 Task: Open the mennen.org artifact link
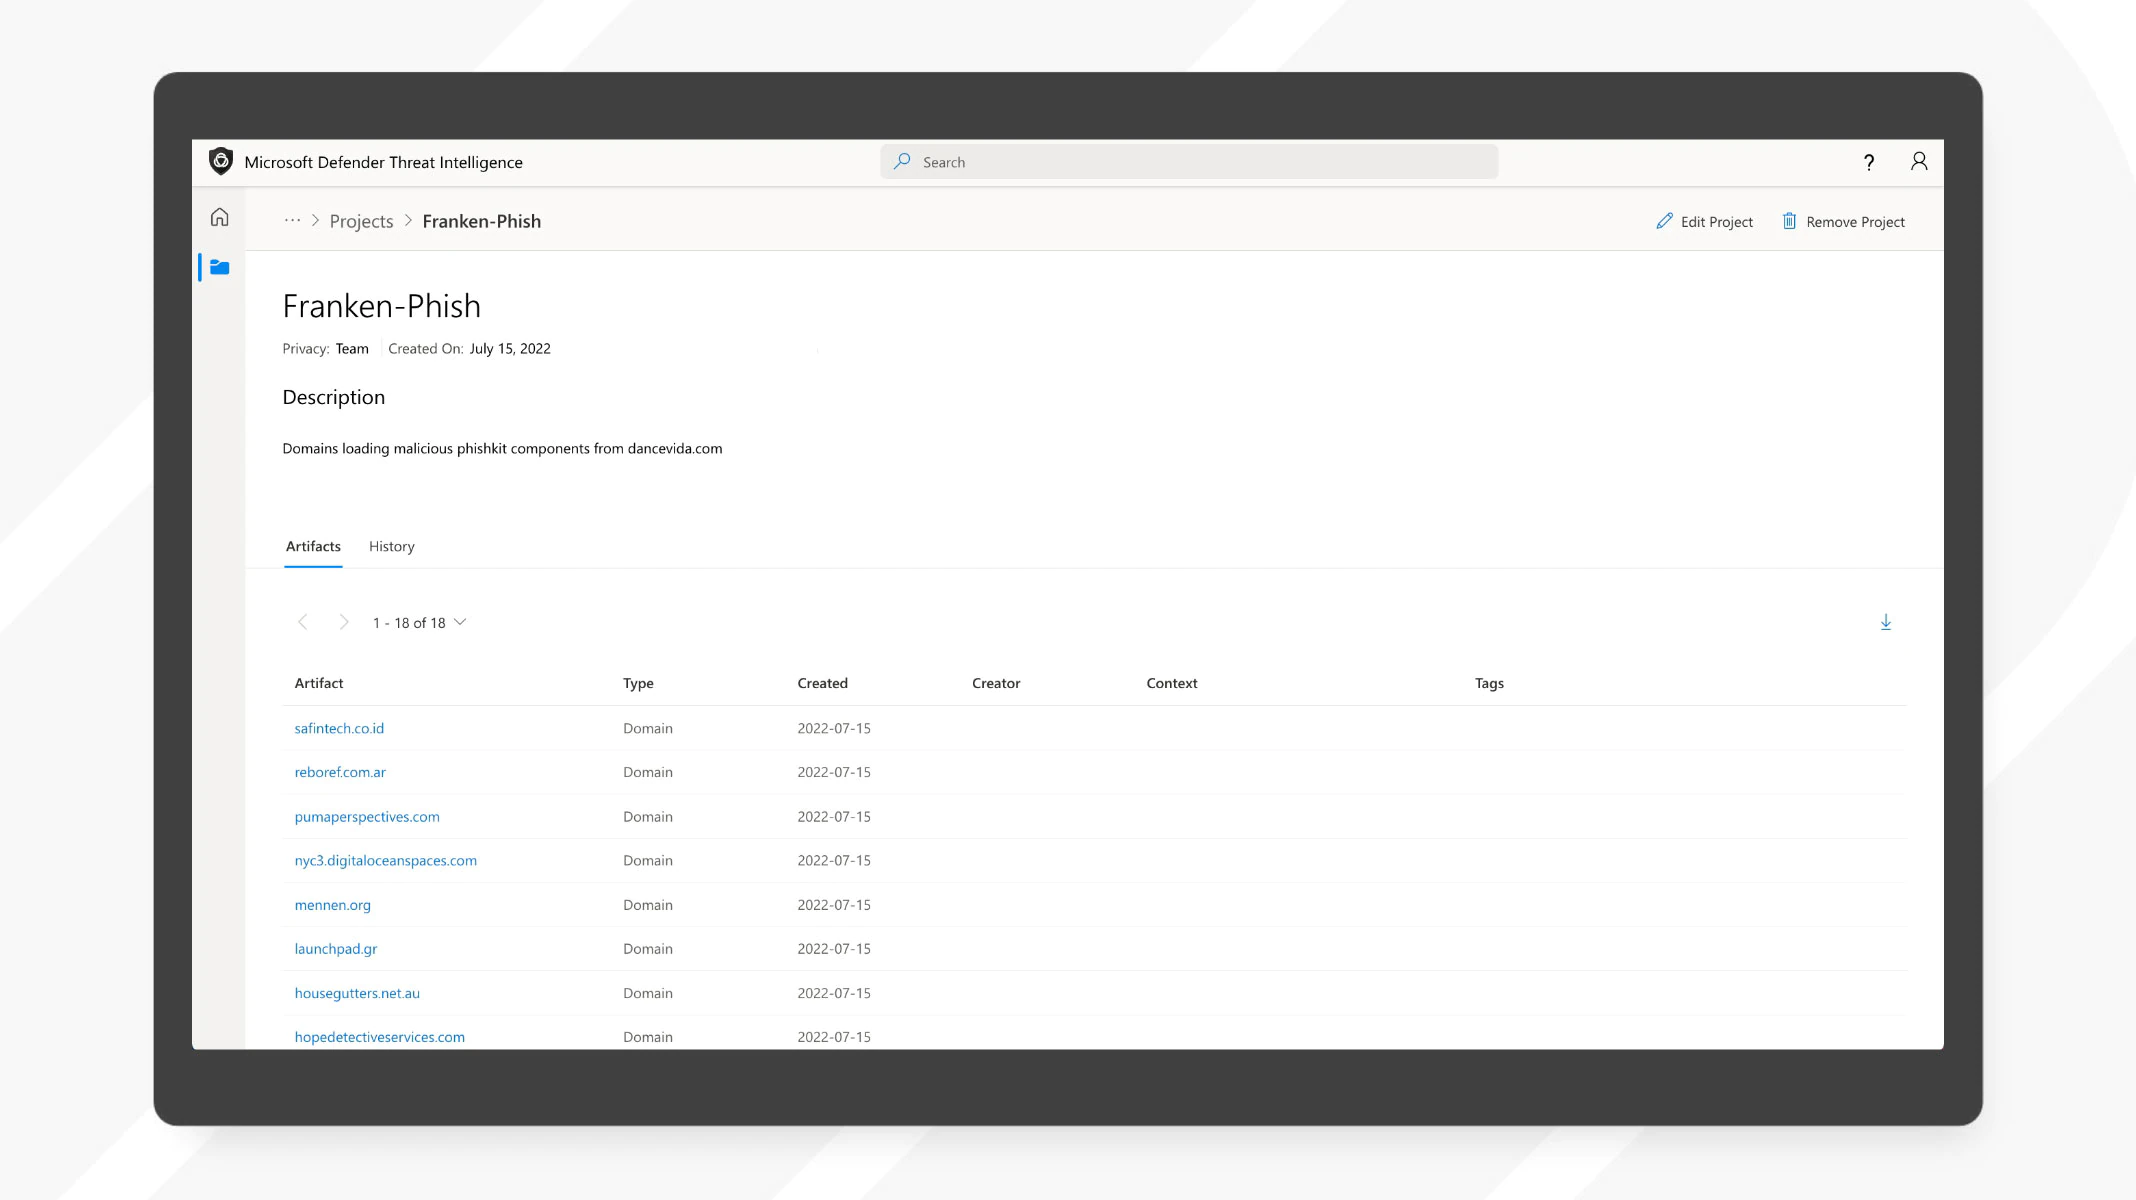click(332, 904)
